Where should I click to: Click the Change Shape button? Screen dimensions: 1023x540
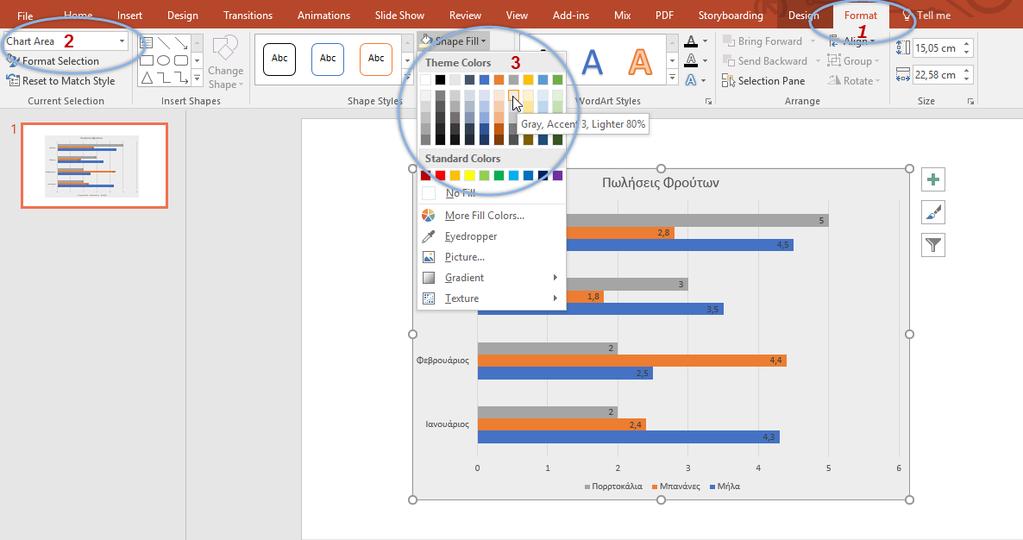225,63
